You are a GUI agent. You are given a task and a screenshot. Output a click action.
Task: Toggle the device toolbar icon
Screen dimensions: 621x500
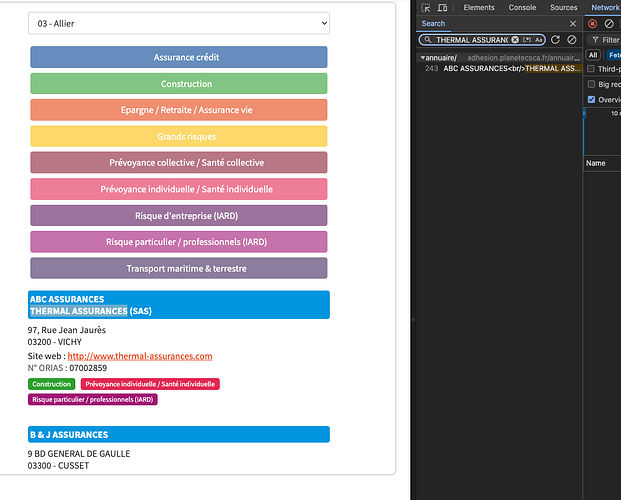442,8
